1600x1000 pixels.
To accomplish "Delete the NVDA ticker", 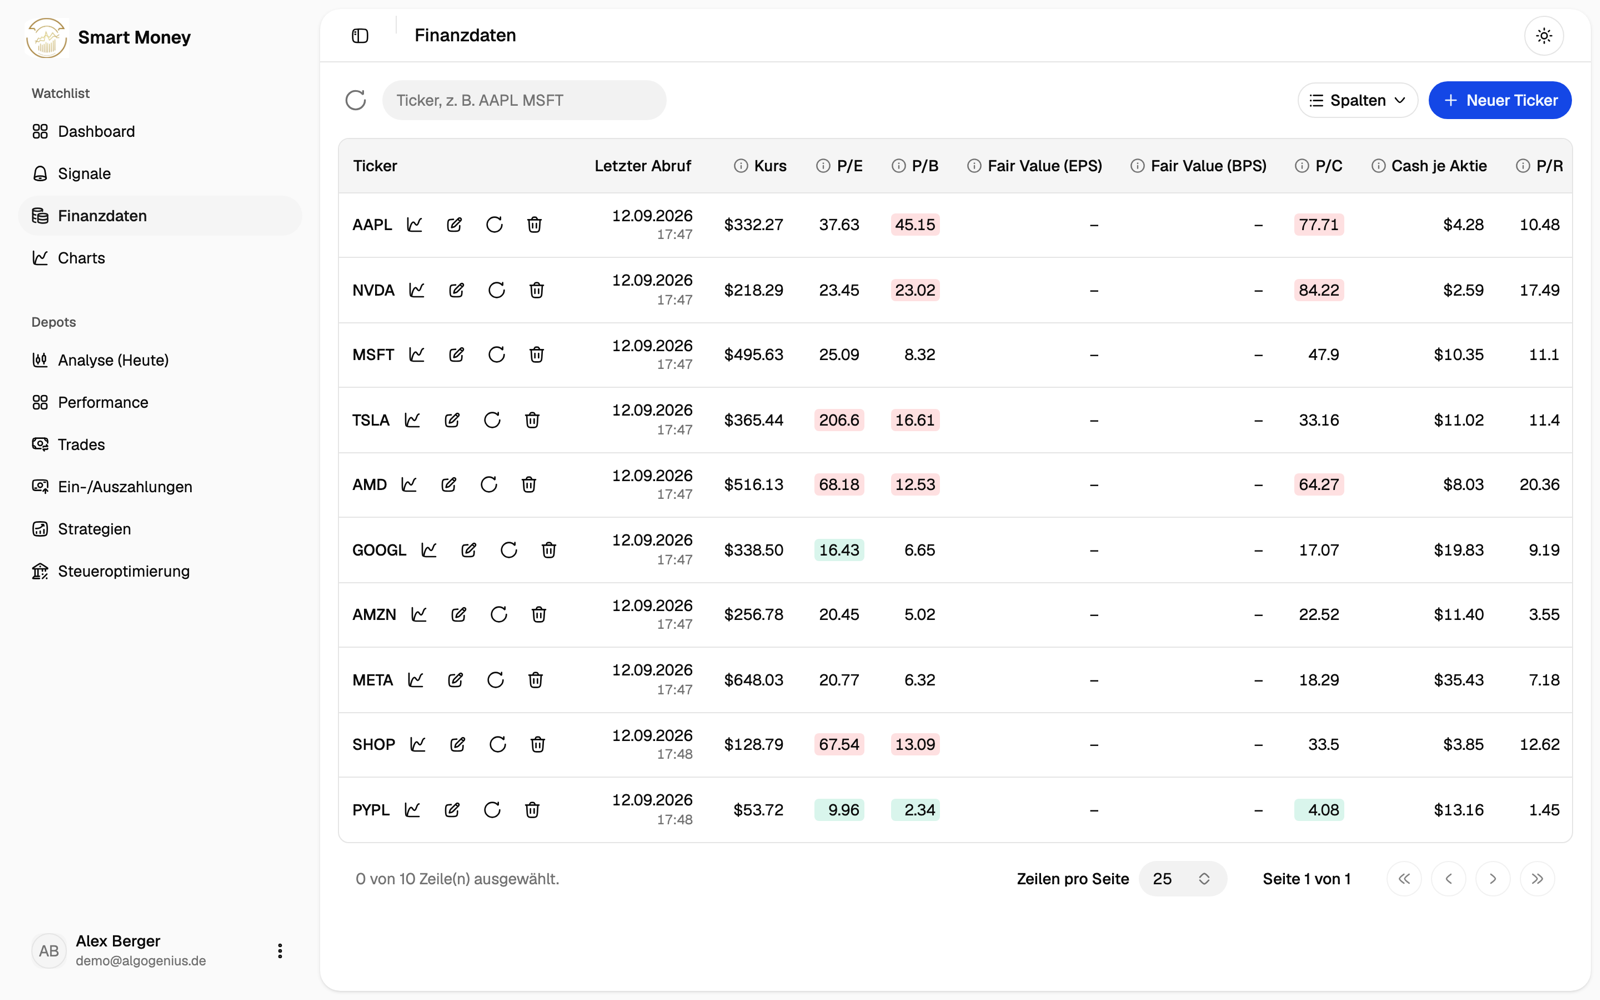I will 537,290.
